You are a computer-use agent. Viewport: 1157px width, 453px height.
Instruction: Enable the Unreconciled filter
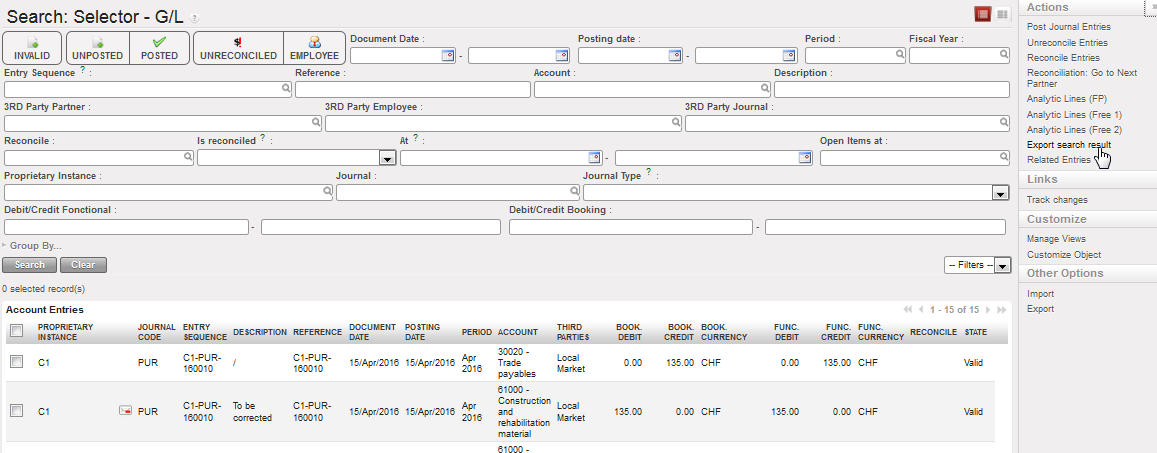coord(238,48)
